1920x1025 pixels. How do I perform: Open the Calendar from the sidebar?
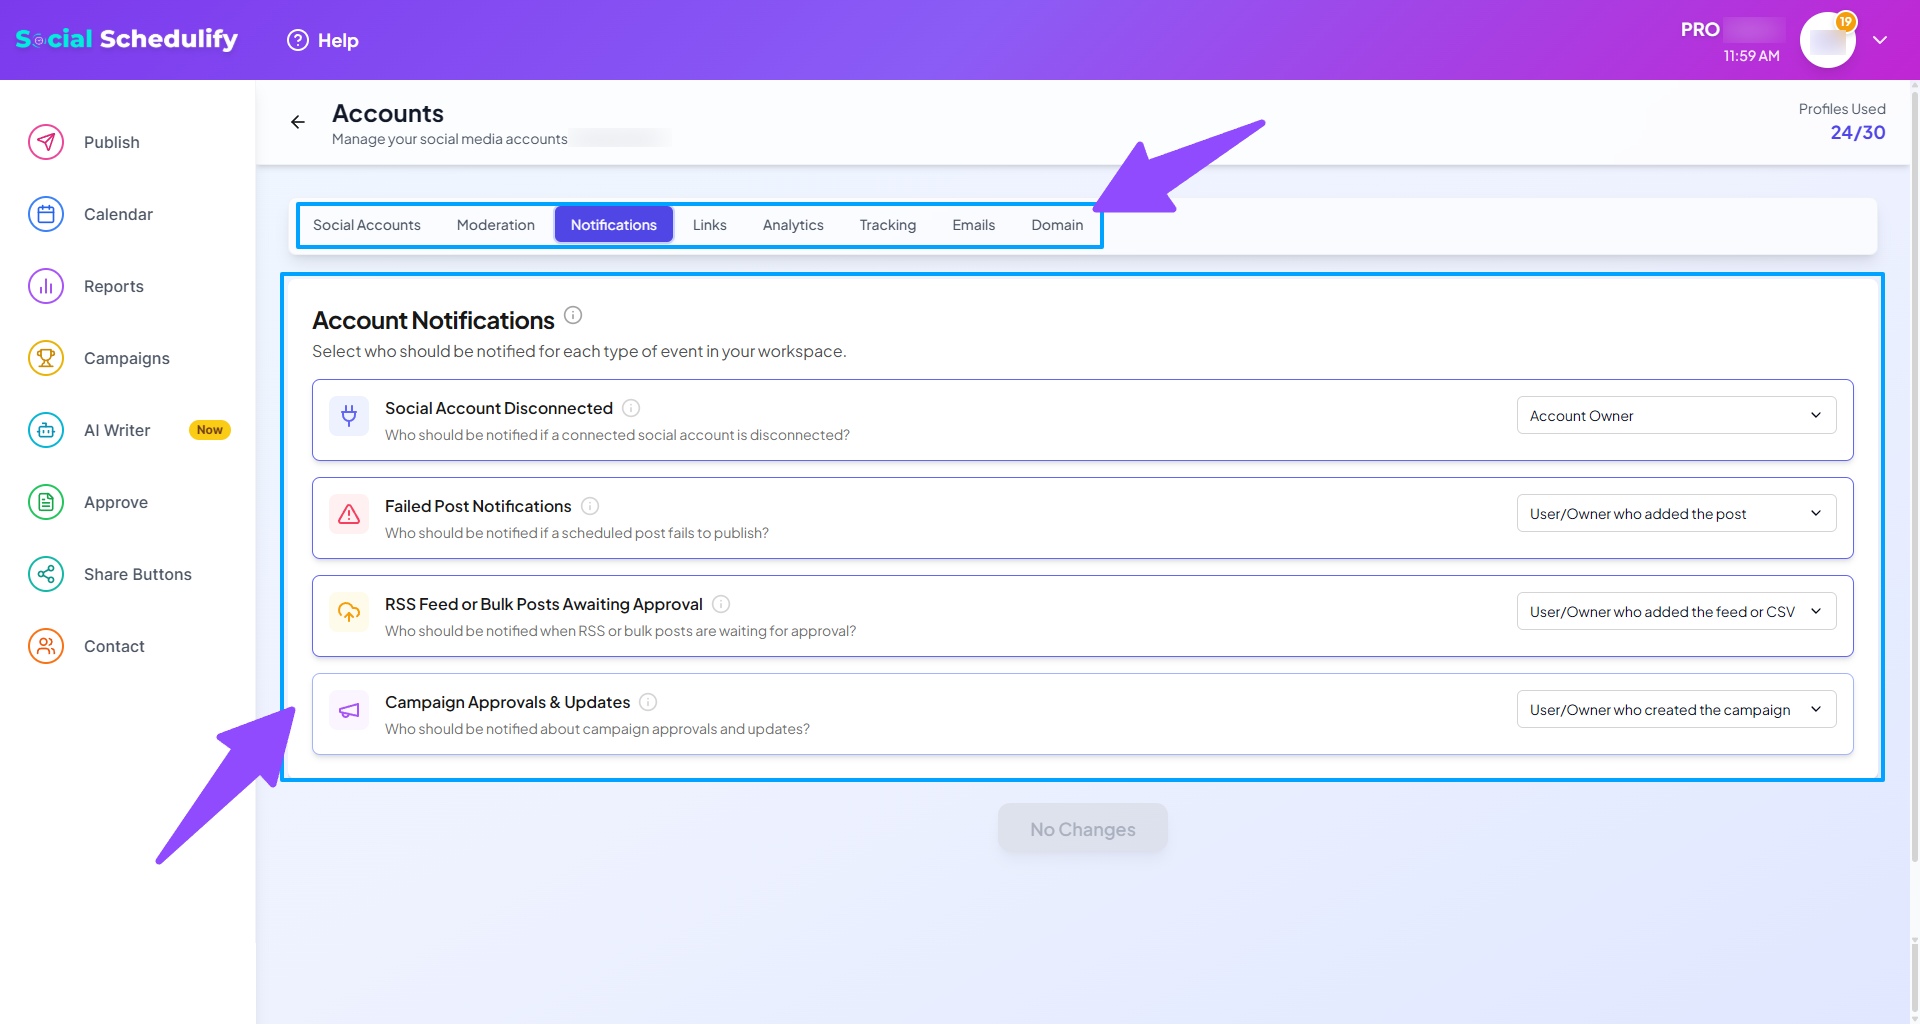coord(46,214)
